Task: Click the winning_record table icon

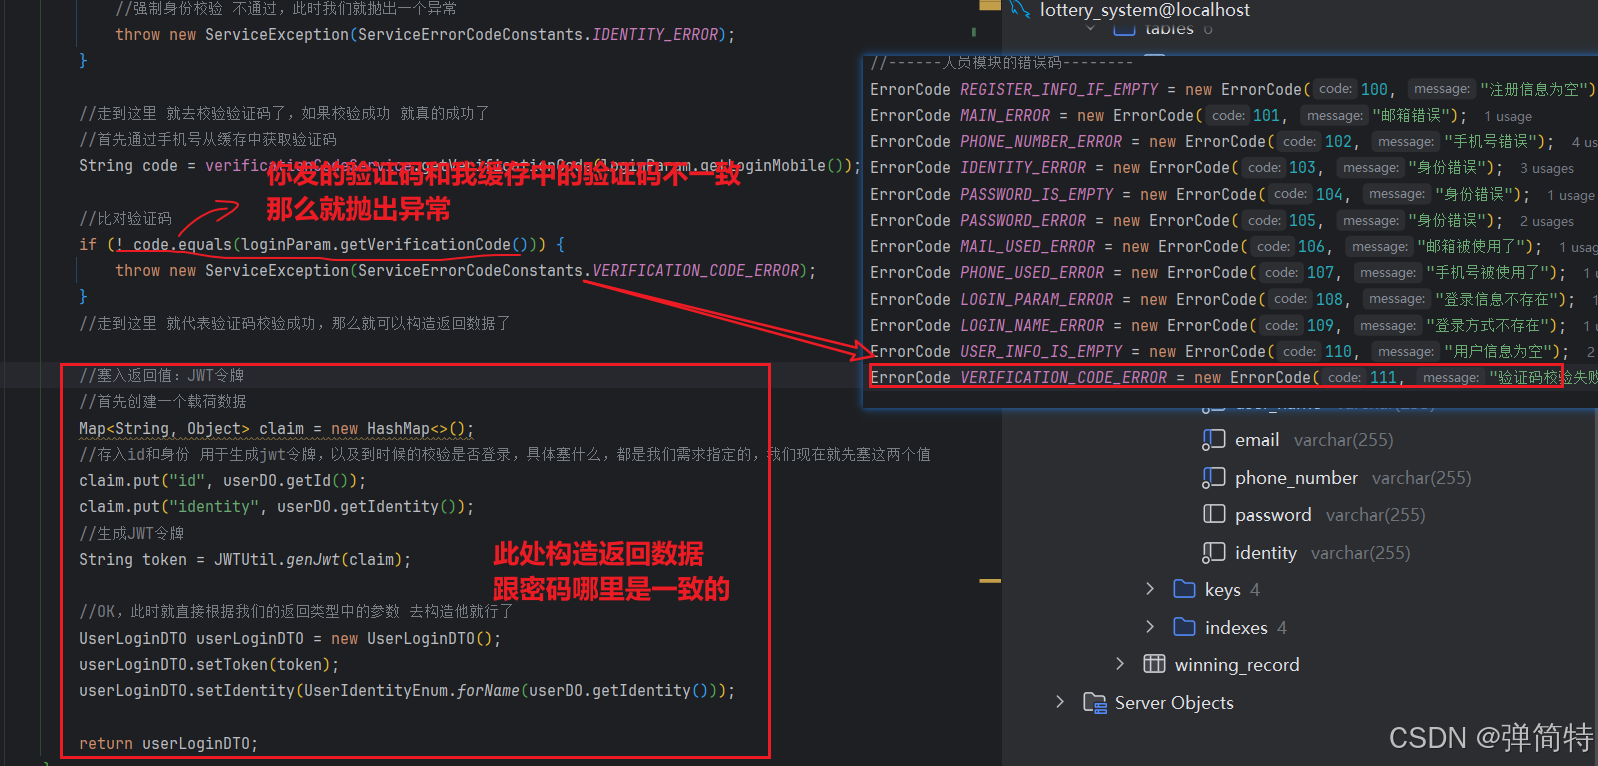Action: tap(1154, 664)
